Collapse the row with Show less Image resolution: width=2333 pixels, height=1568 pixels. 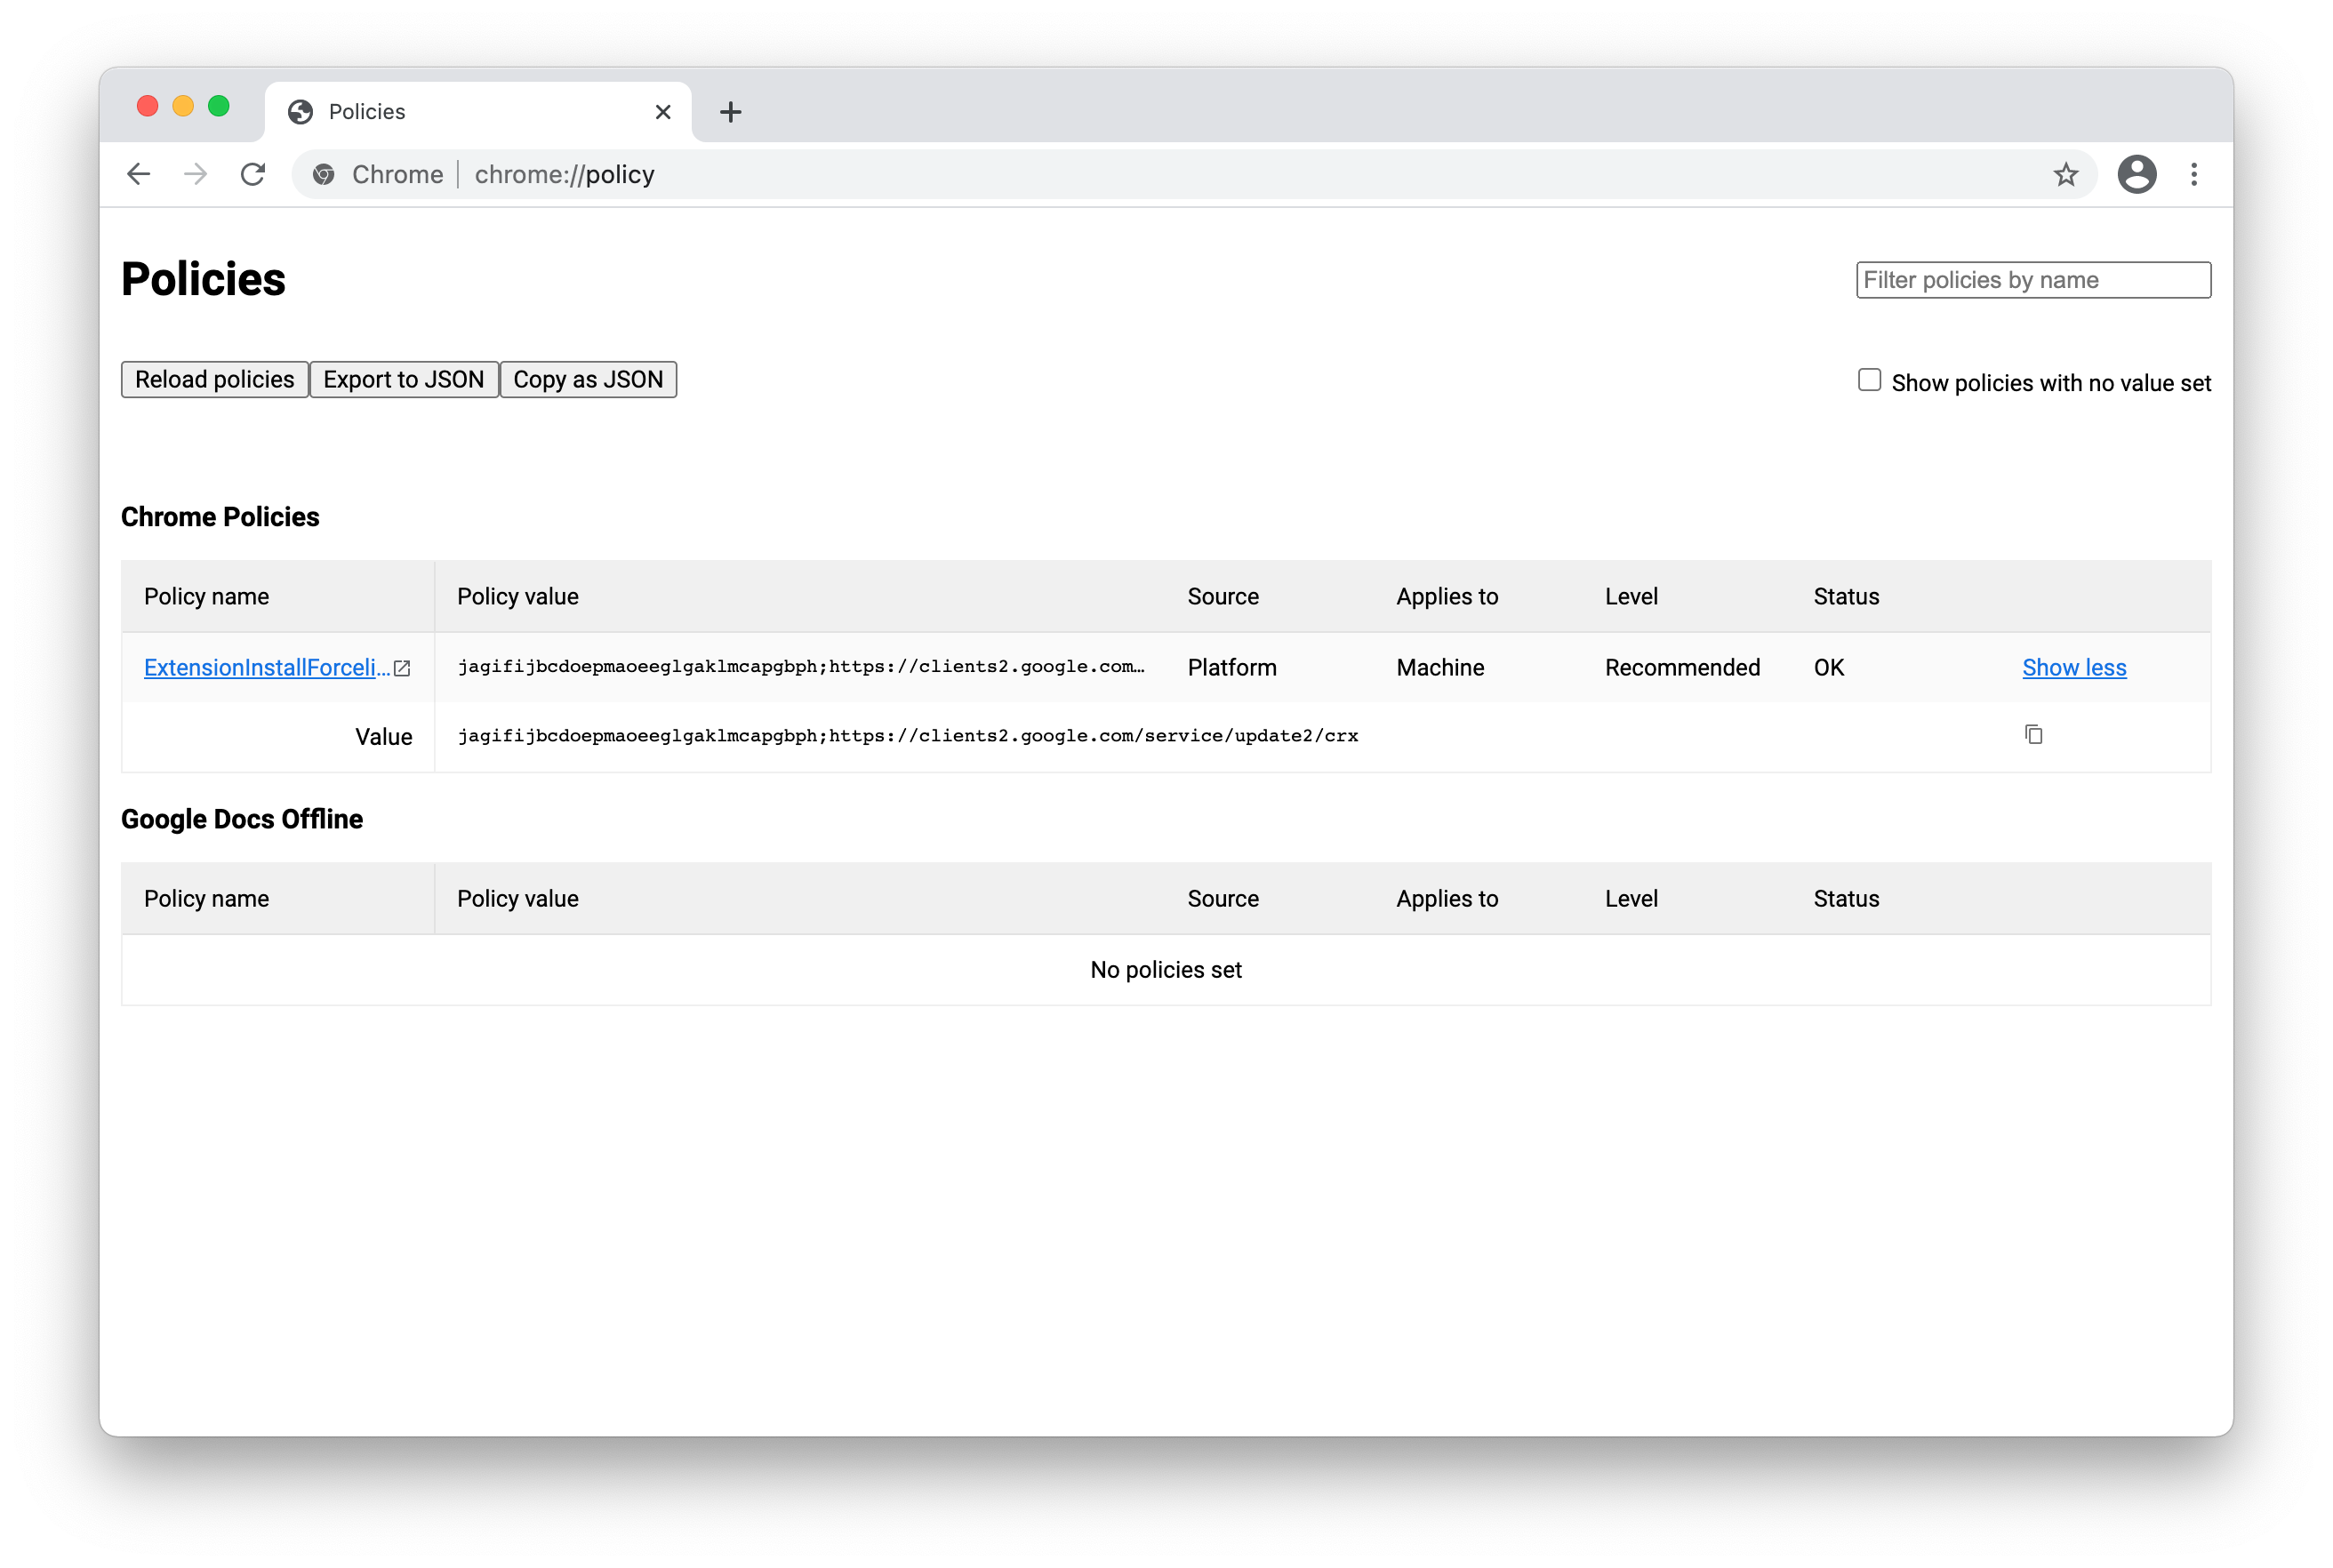pyautogui.click(x=2074, y=667)
